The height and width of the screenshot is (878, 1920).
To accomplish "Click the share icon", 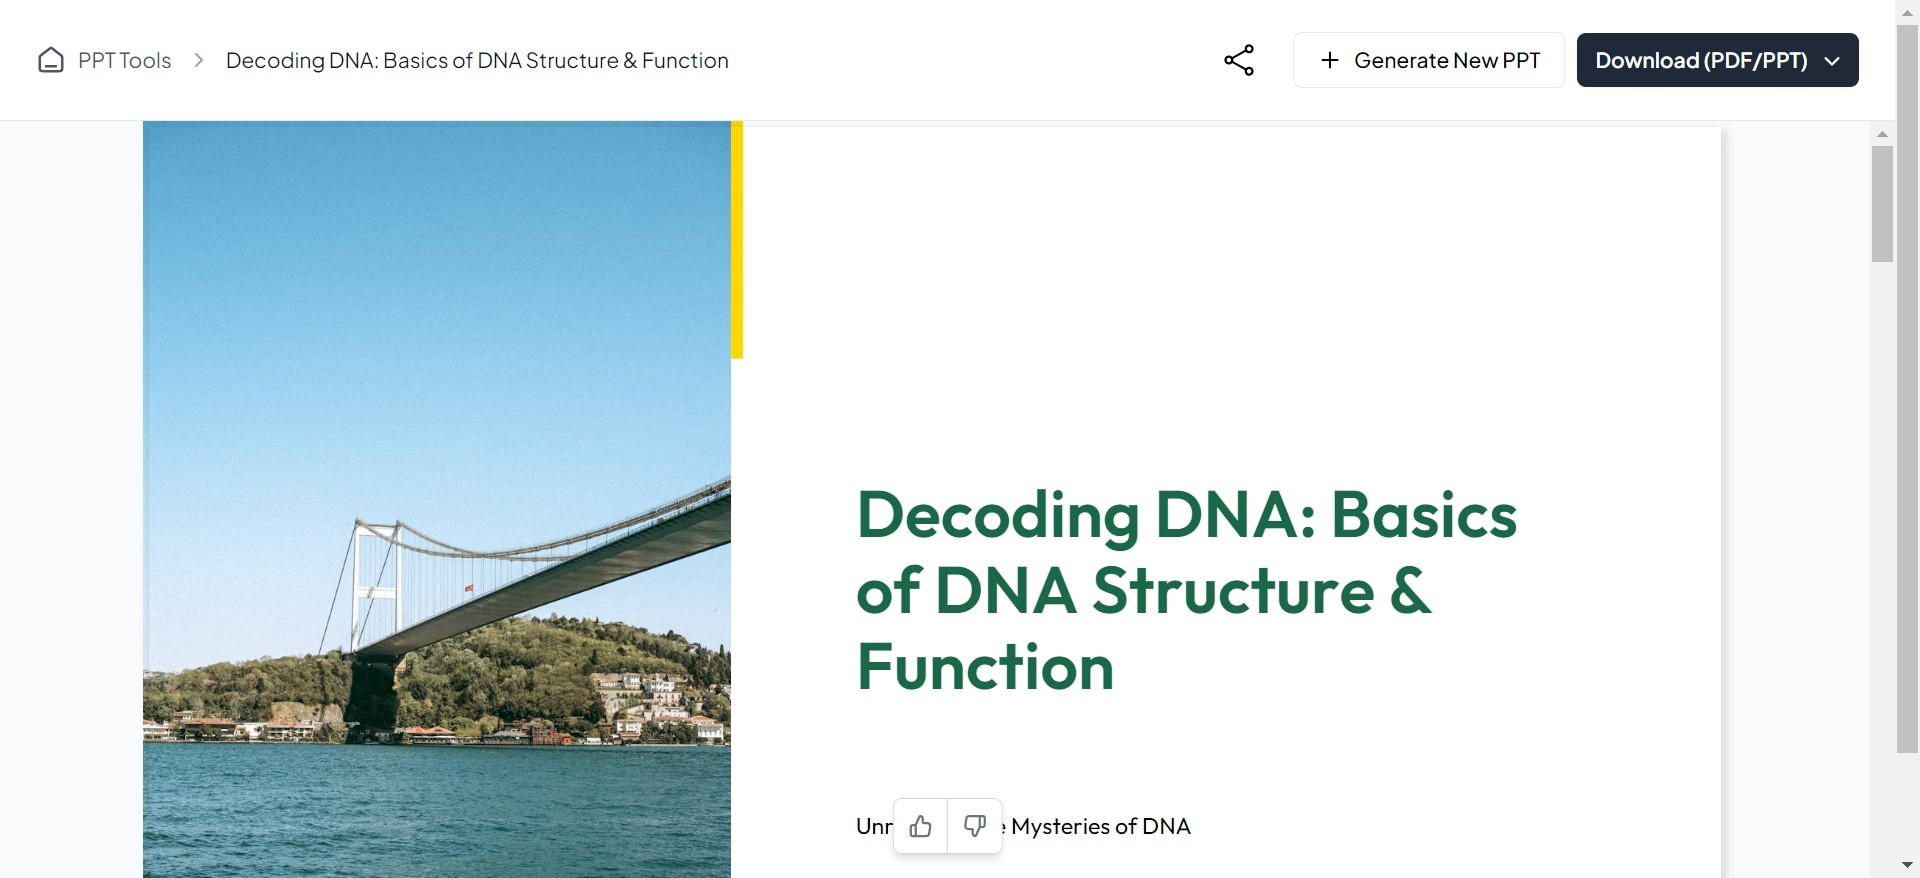I will click(1239, 60).
